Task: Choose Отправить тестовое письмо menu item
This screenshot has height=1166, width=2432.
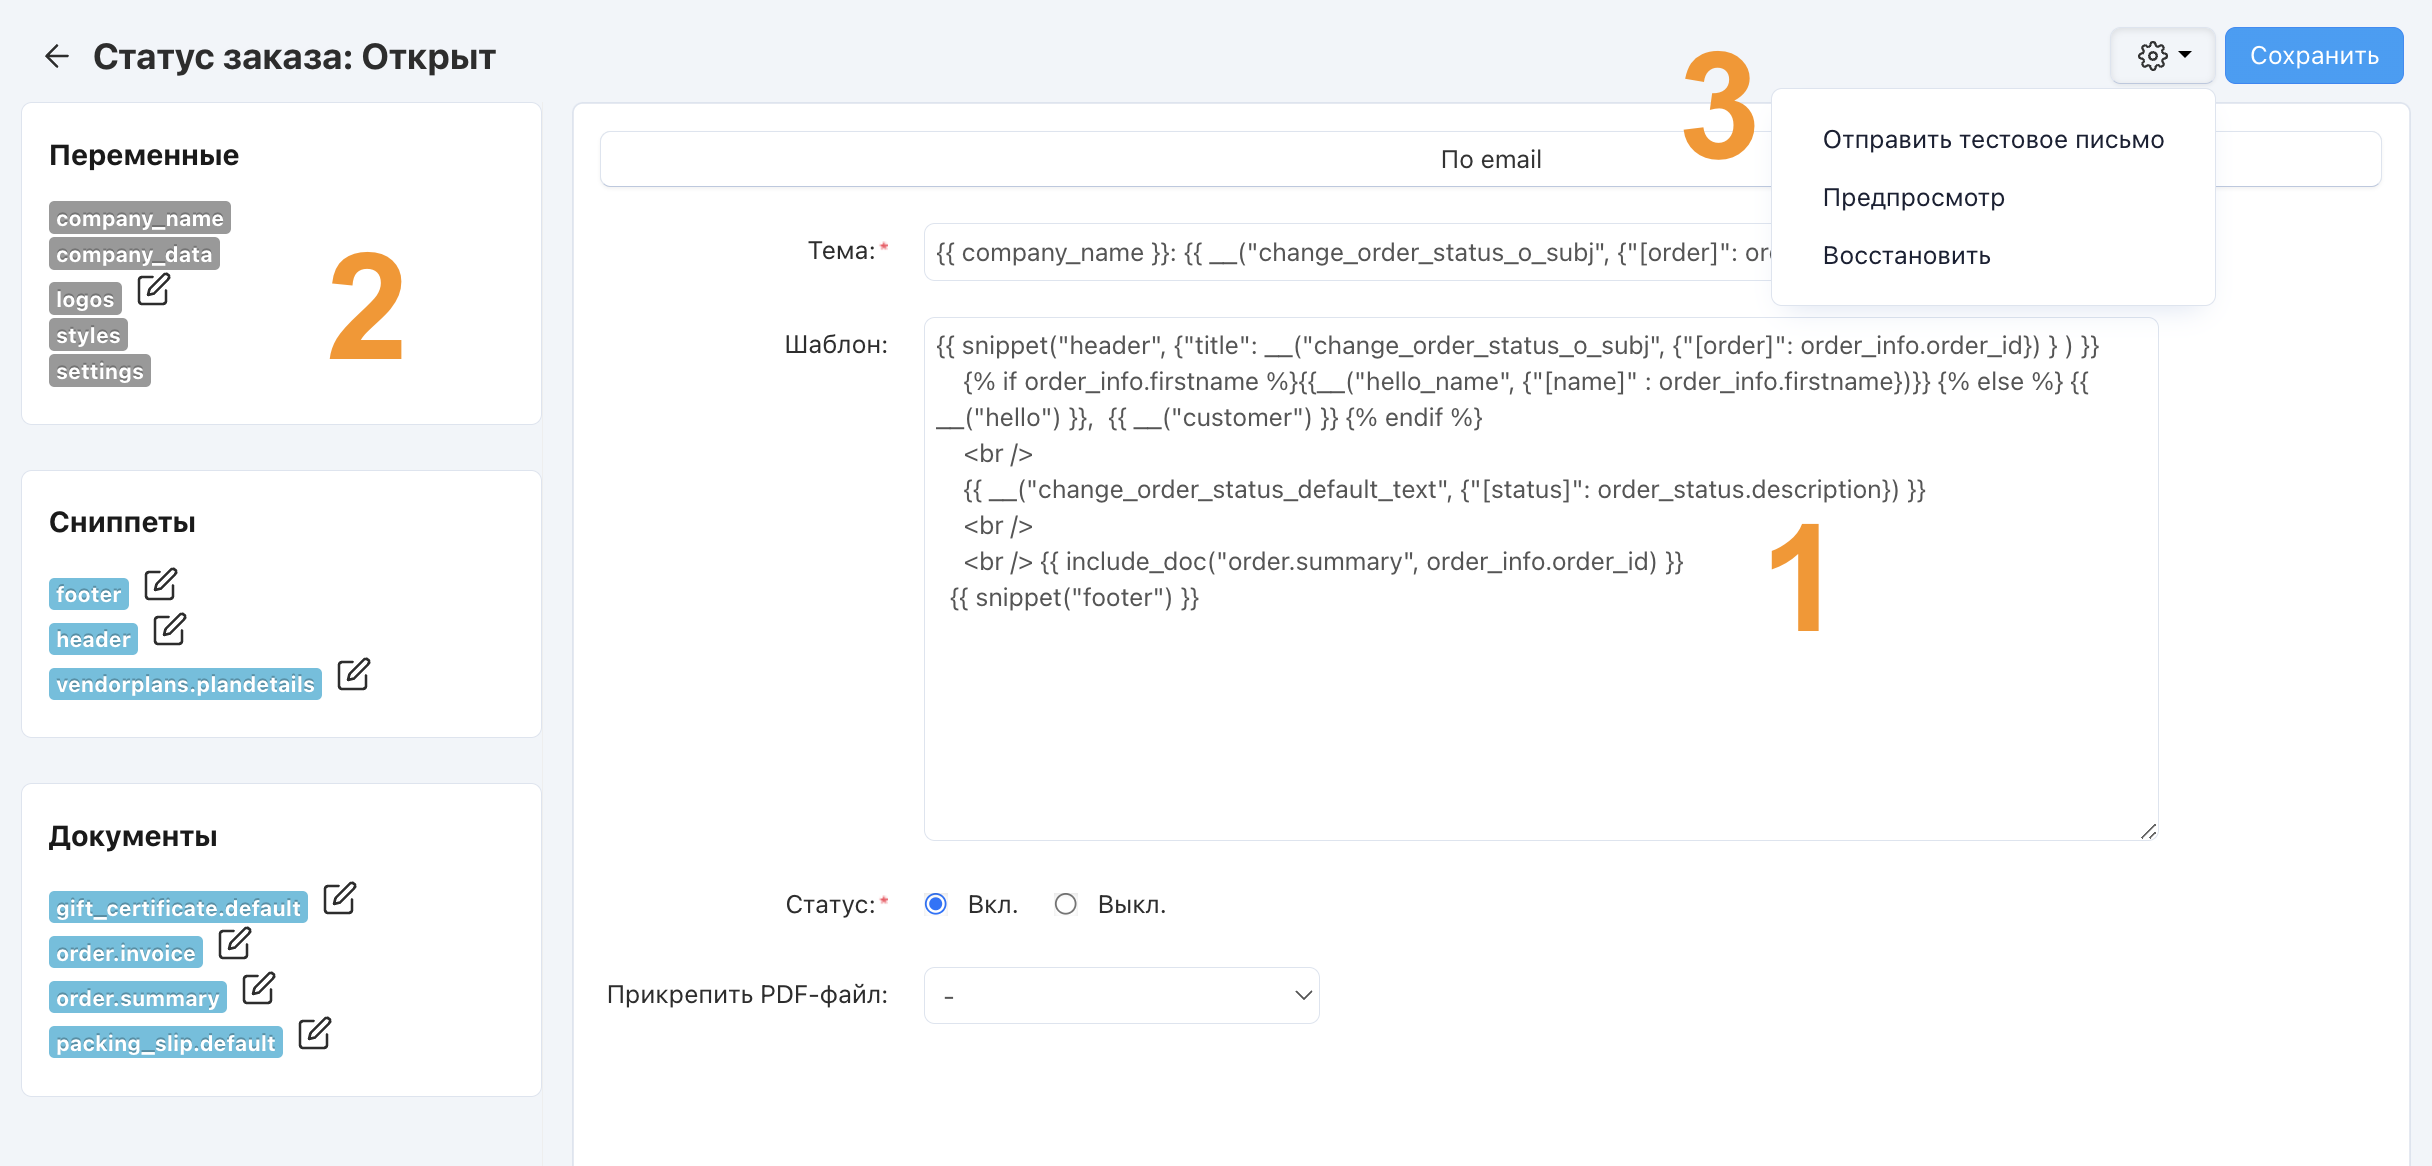Action: pos(1993,140)
